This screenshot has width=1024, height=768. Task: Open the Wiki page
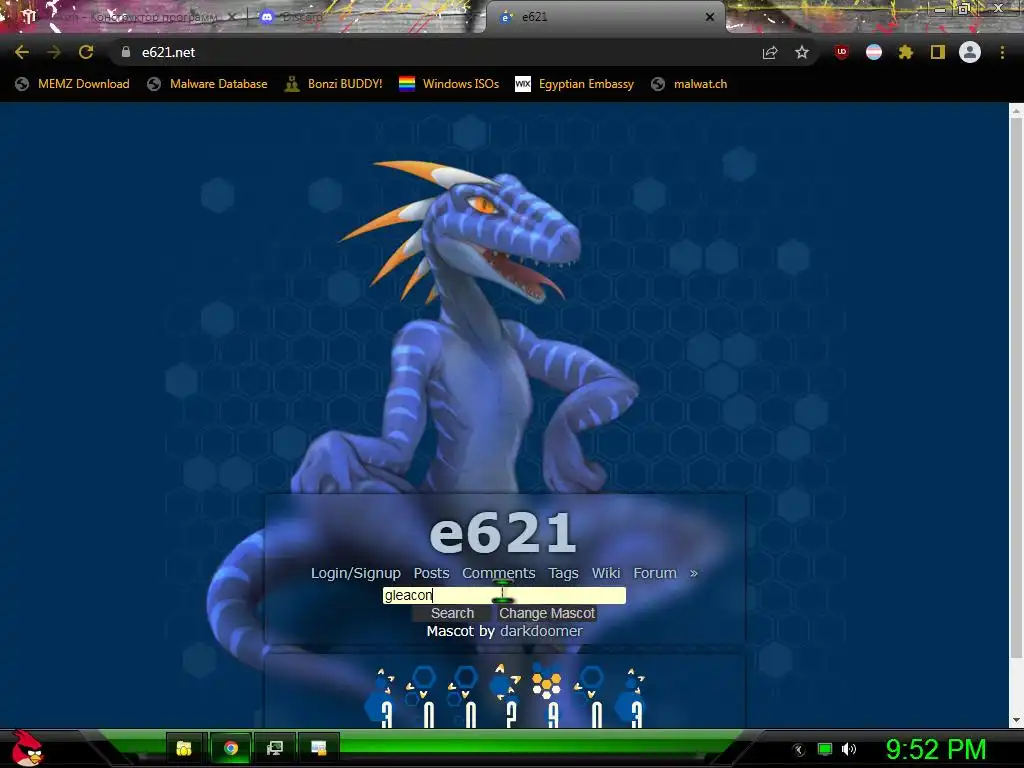click(x=605, y=573)
